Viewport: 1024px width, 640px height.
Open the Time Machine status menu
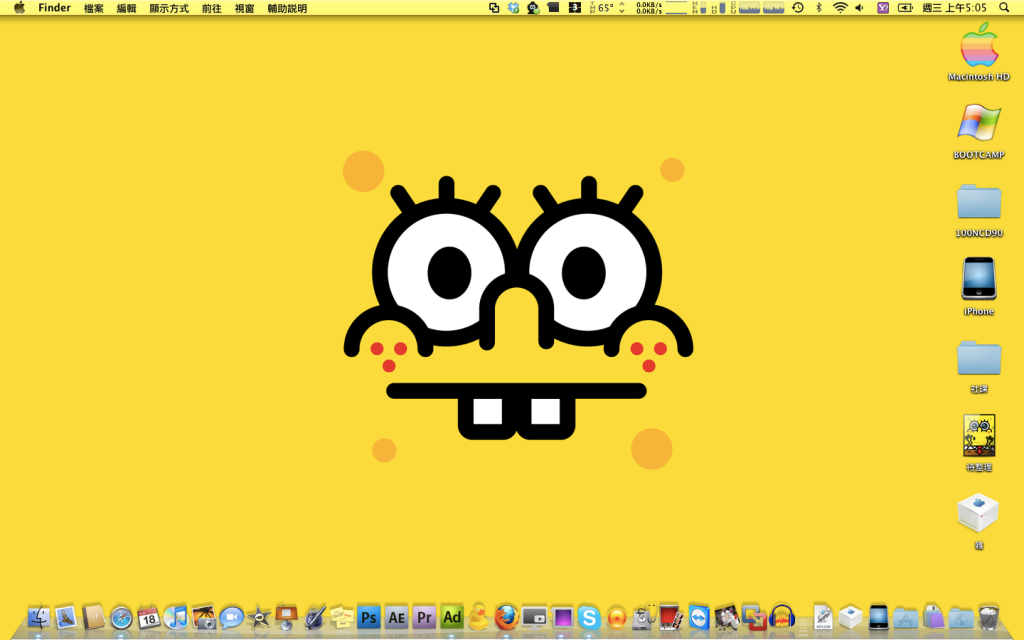click(x=798, y=8)
